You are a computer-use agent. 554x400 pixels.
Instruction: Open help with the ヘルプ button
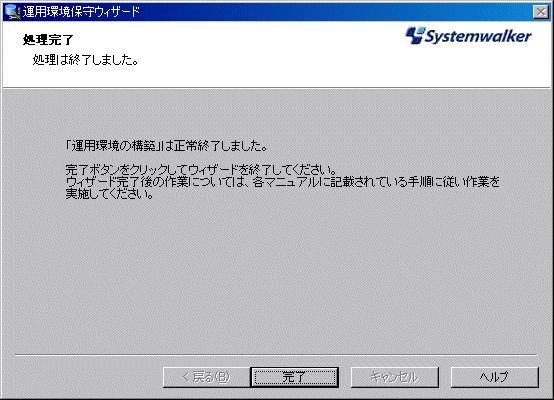click(x=495, y=377)
